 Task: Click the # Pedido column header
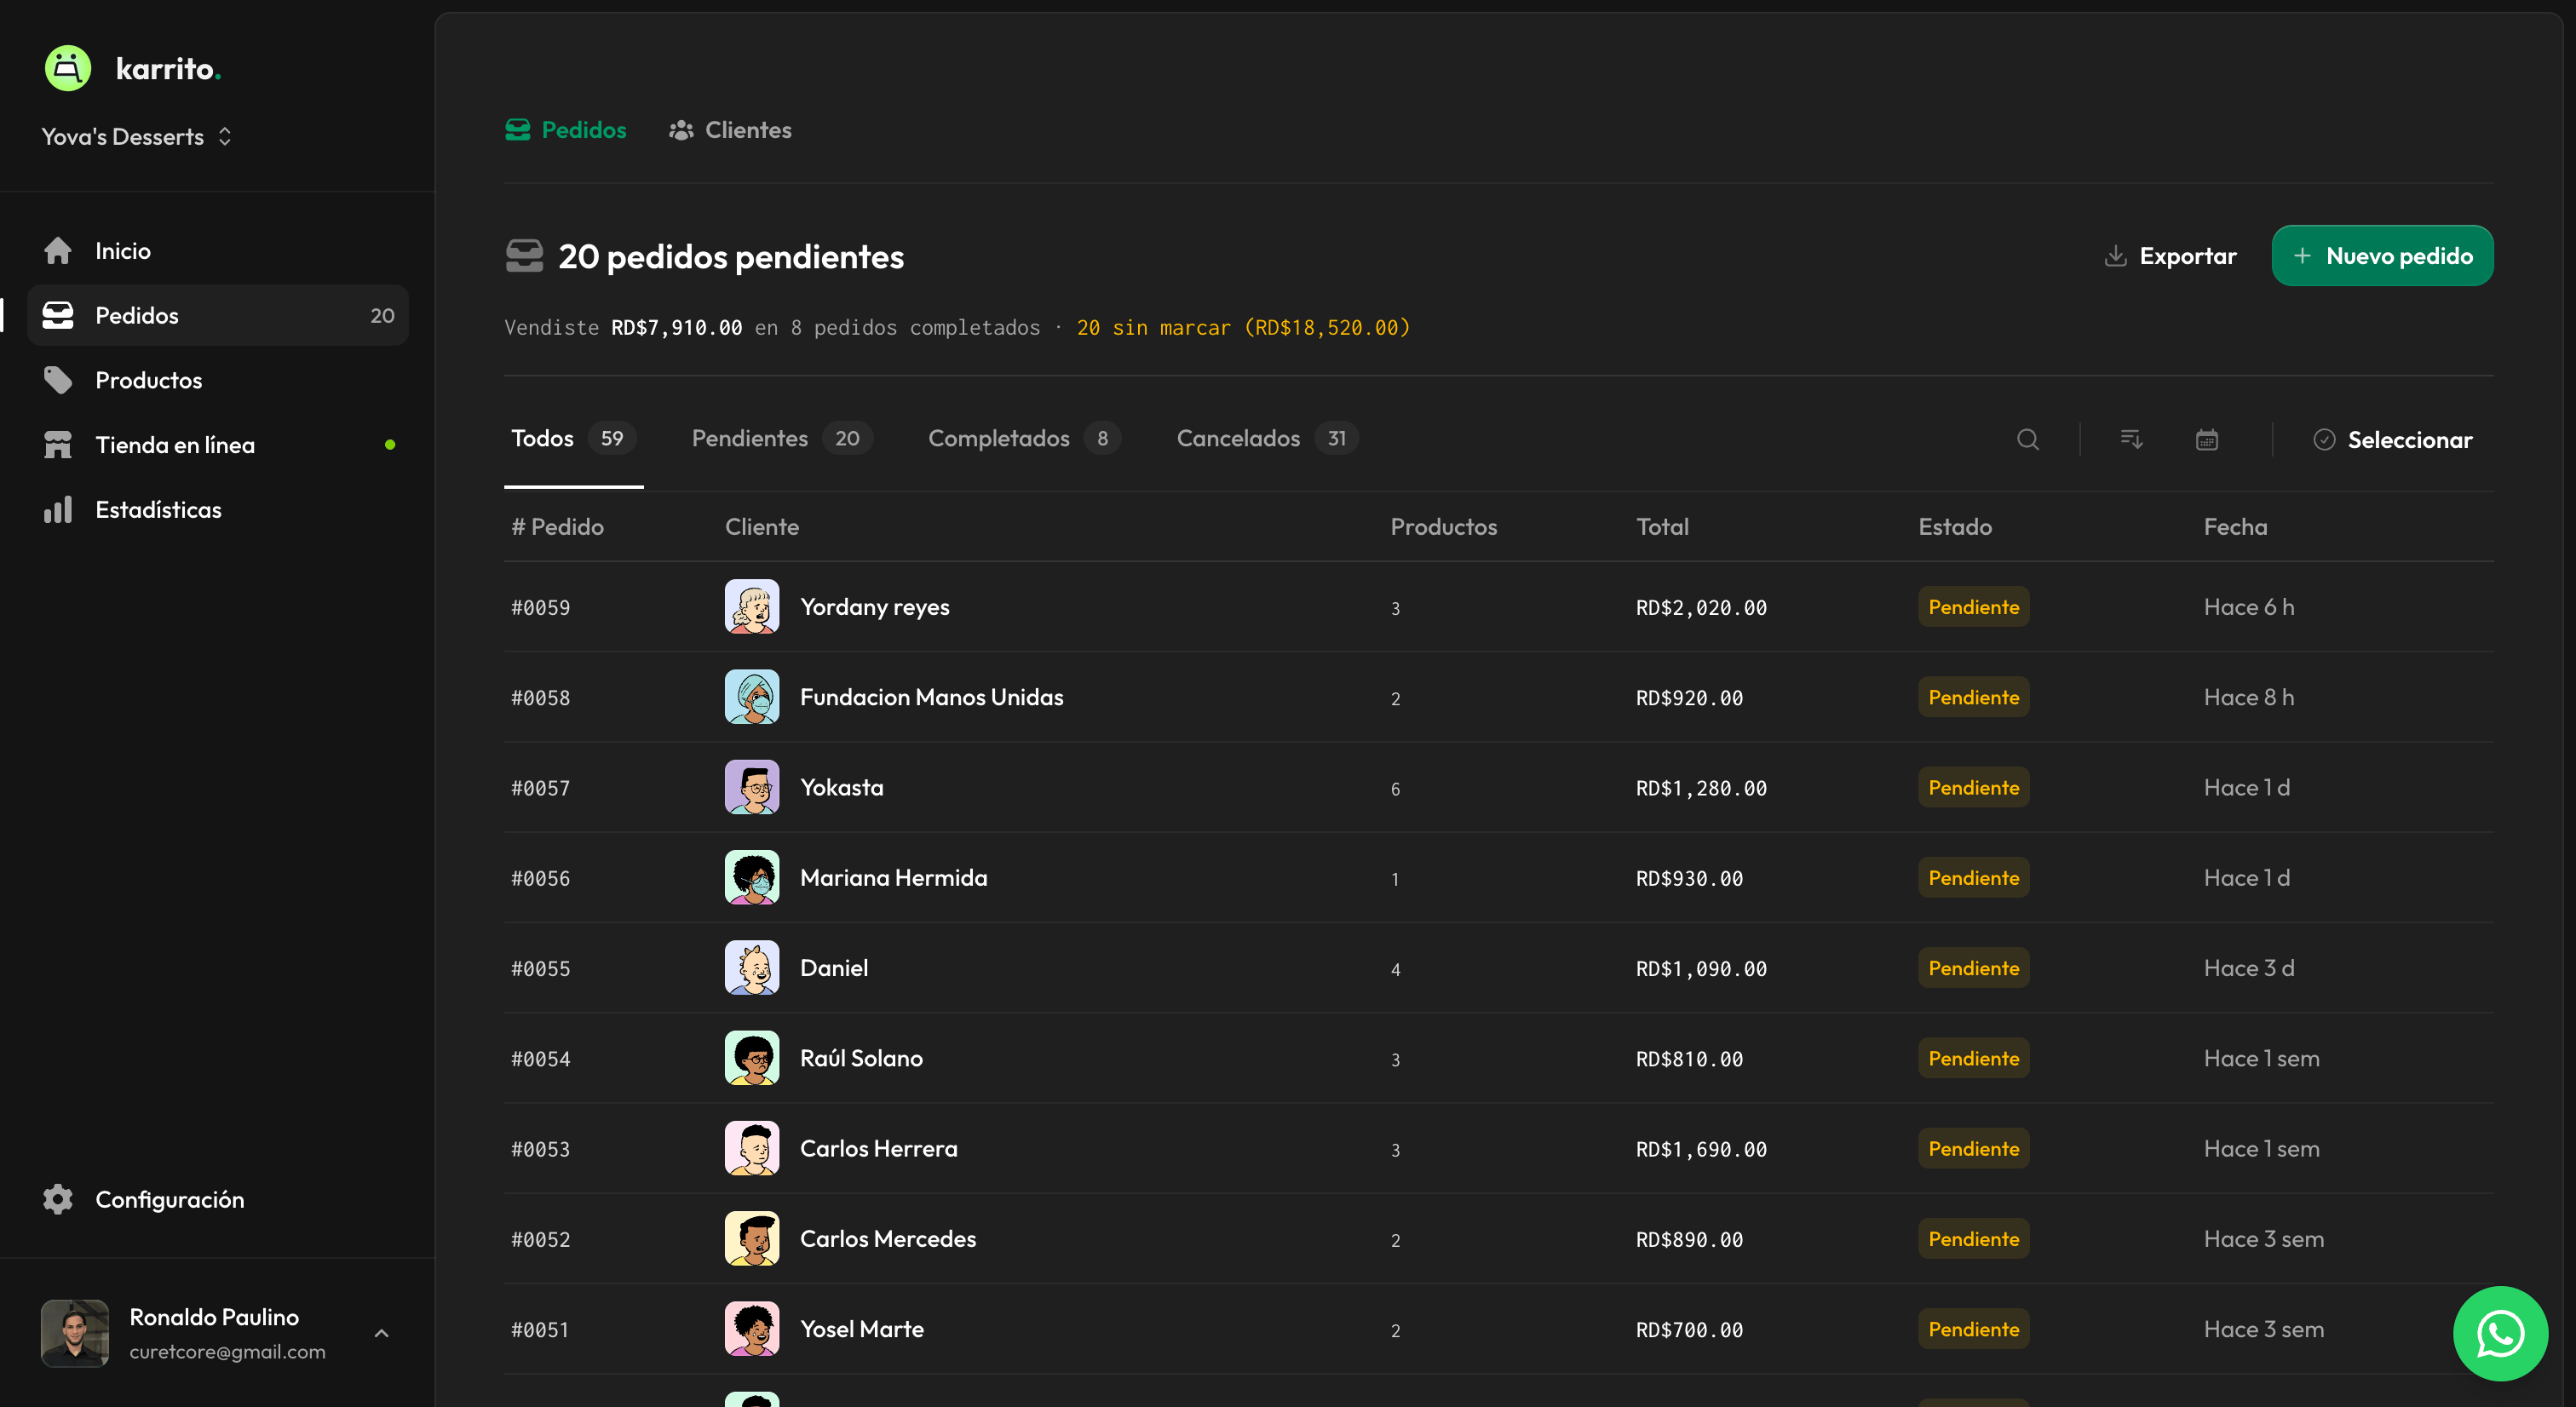click(557, 527)
